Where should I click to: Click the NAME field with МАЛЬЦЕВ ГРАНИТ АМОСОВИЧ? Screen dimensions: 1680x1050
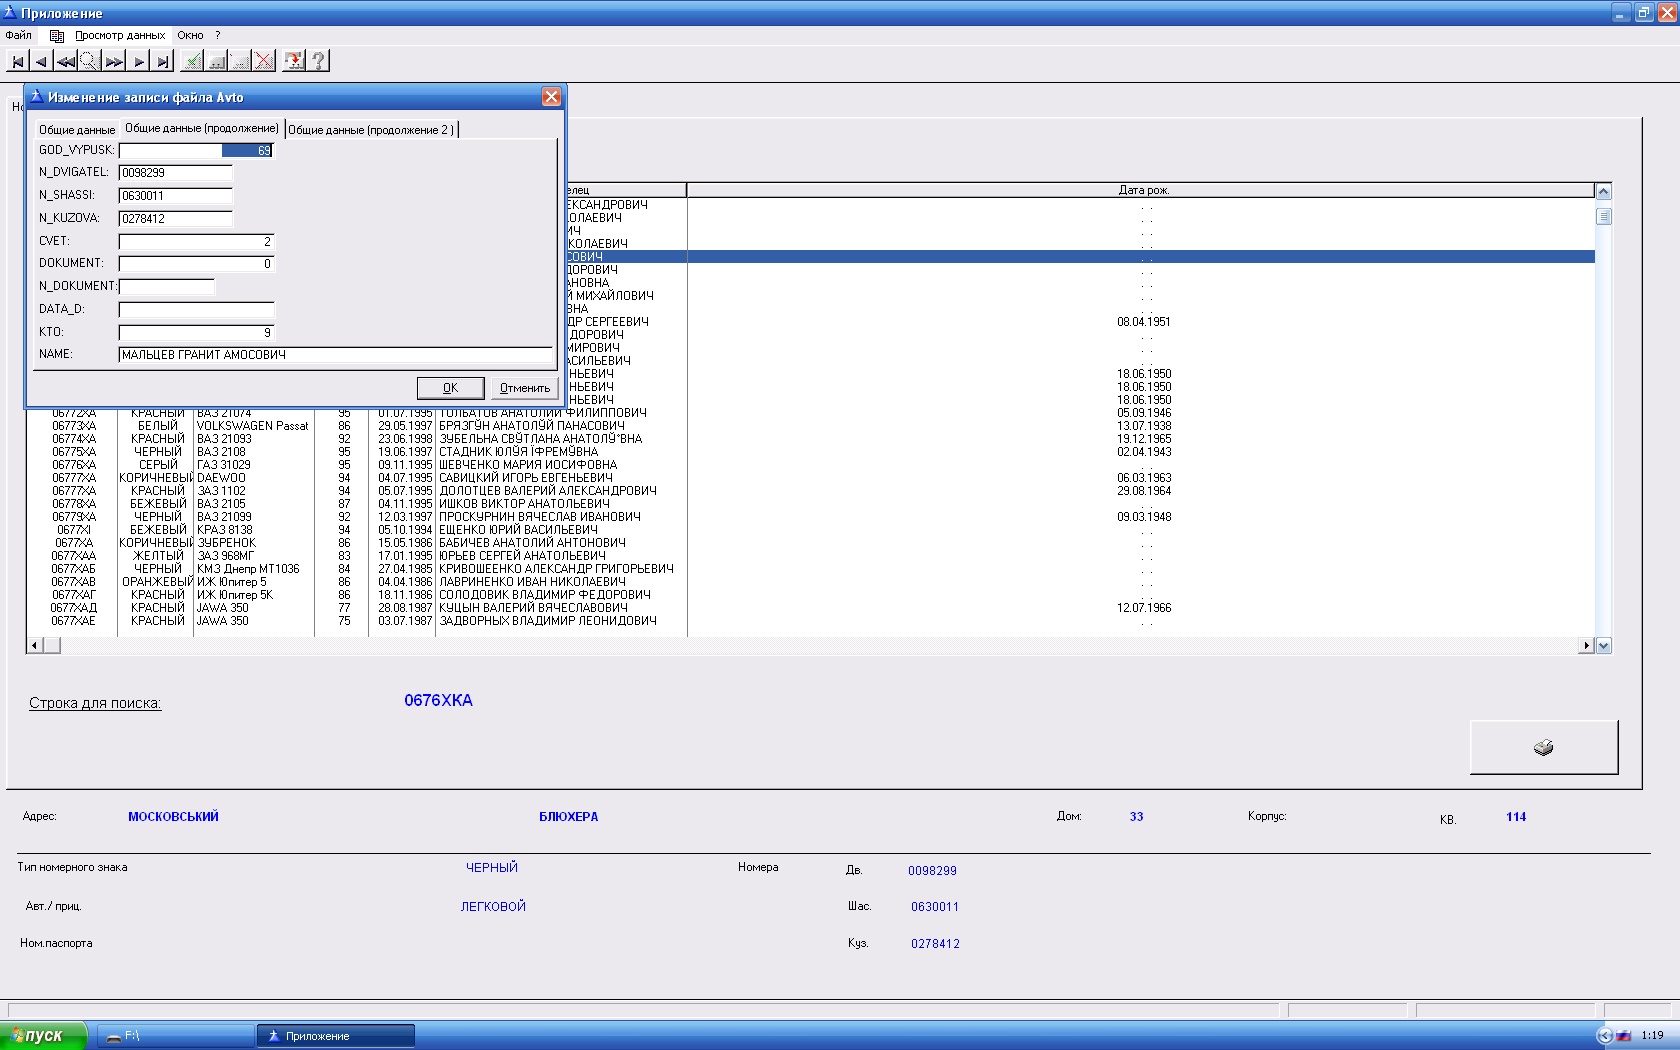(x=335, y=354)
